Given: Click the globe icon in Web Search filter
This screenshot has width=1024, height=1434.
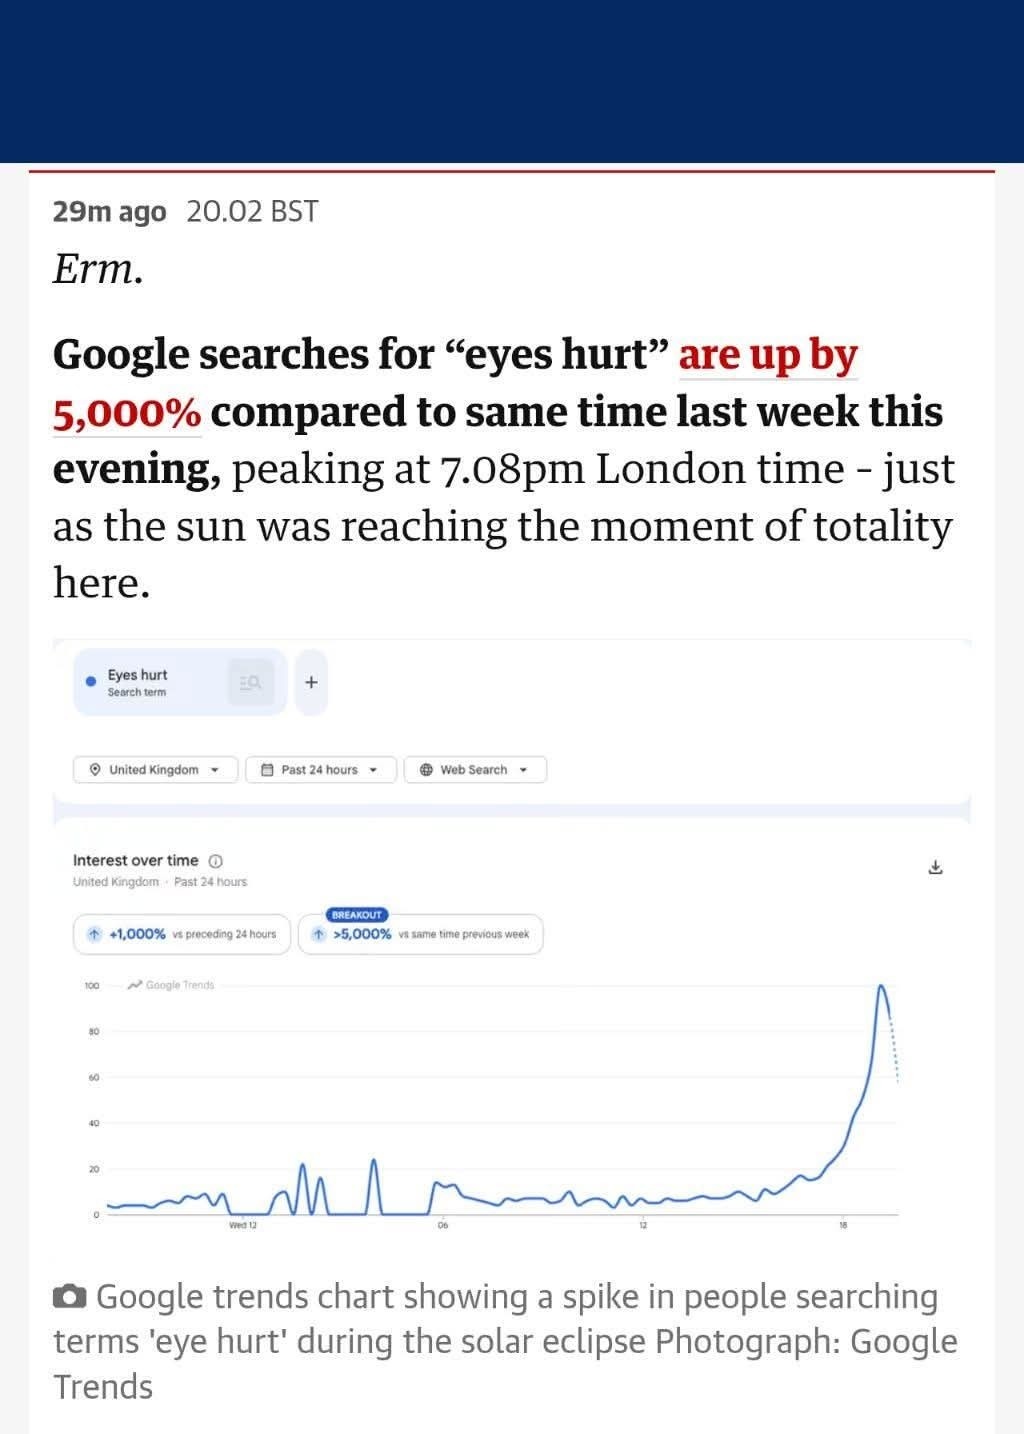Looking at the screenshot, I should pyautogui.click(x=426, y=770).
